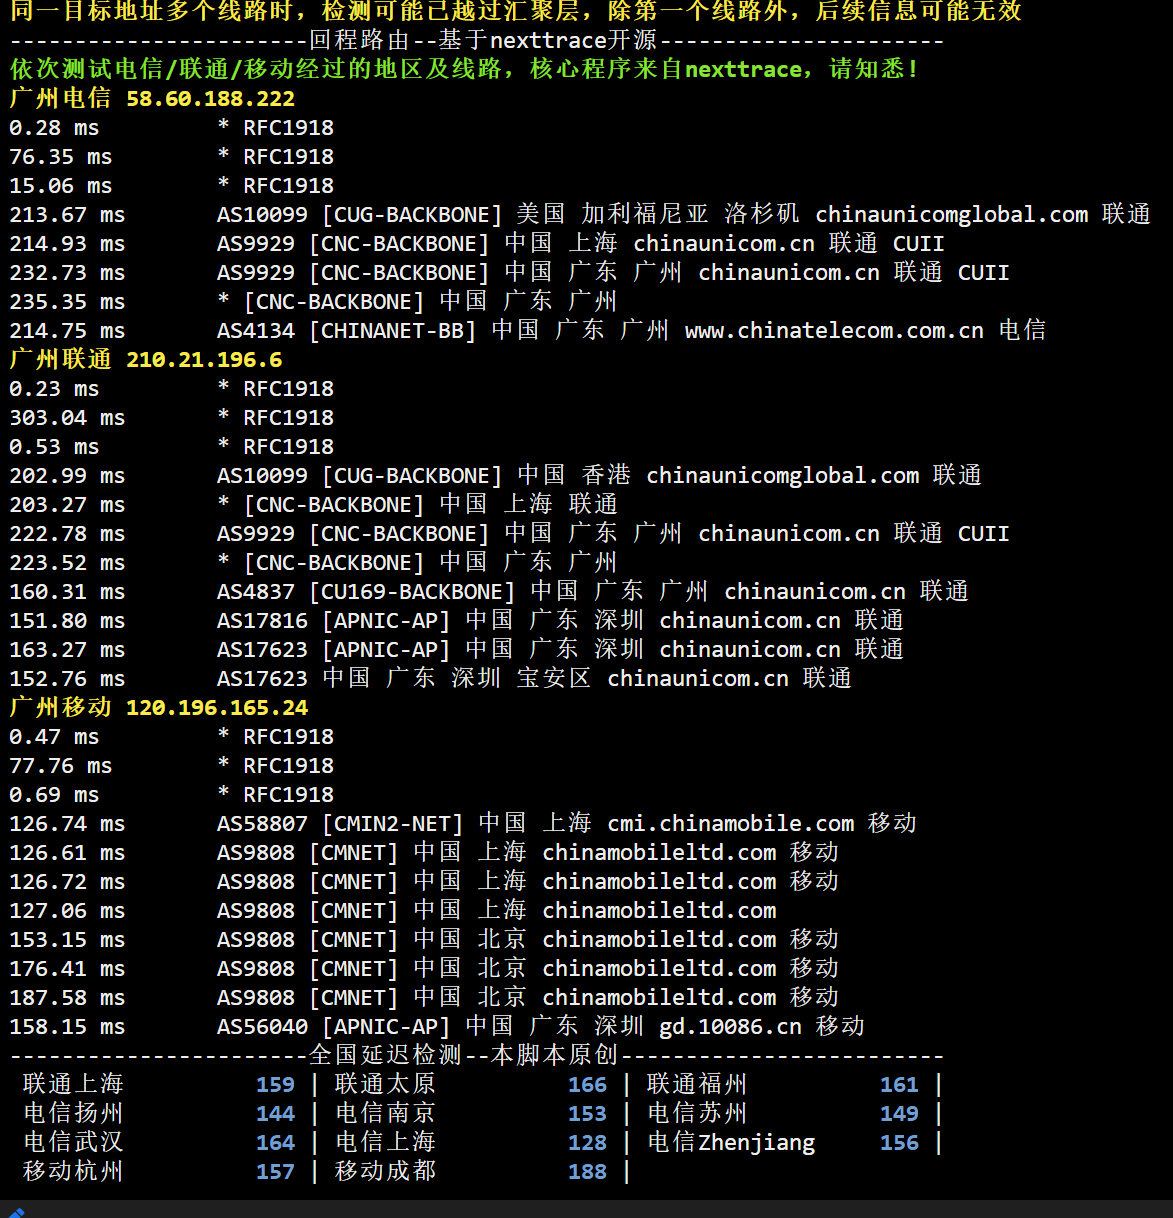Click the IP address 58.60.188.222
The width and height of the screenshot is (1173, 1218).
click(x=210, y=99)
